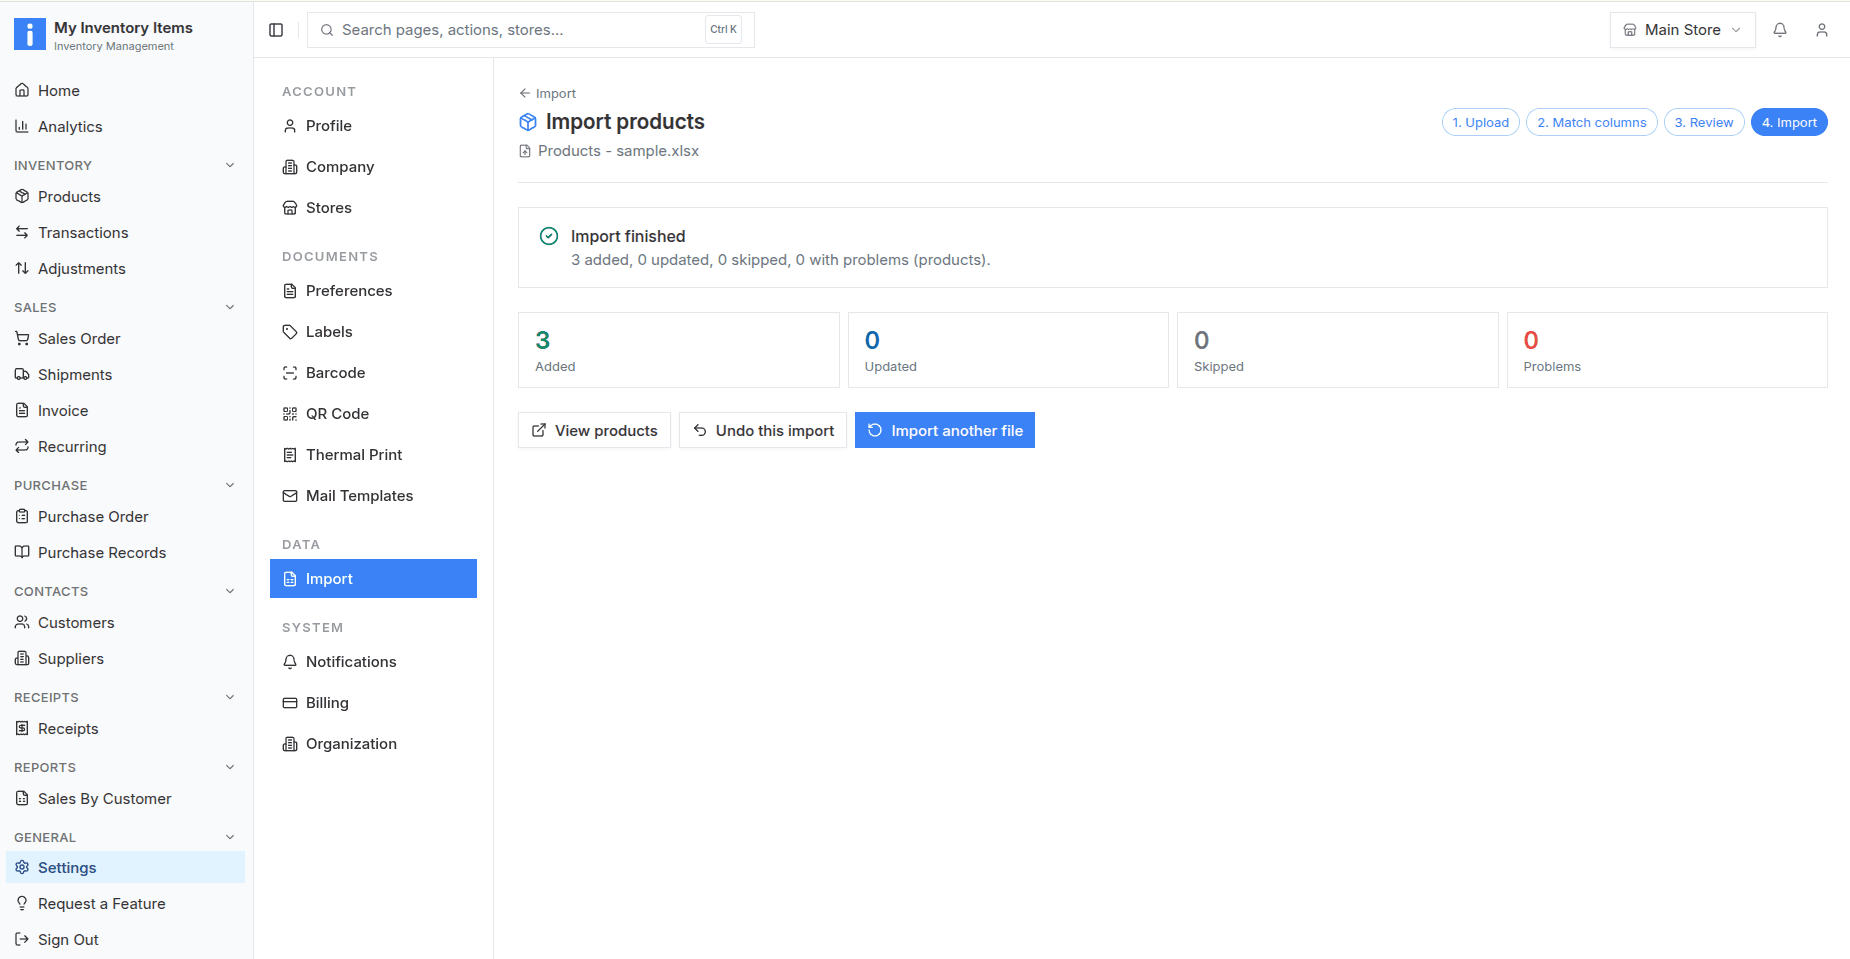Go back via the Import link

click(548, 93)
